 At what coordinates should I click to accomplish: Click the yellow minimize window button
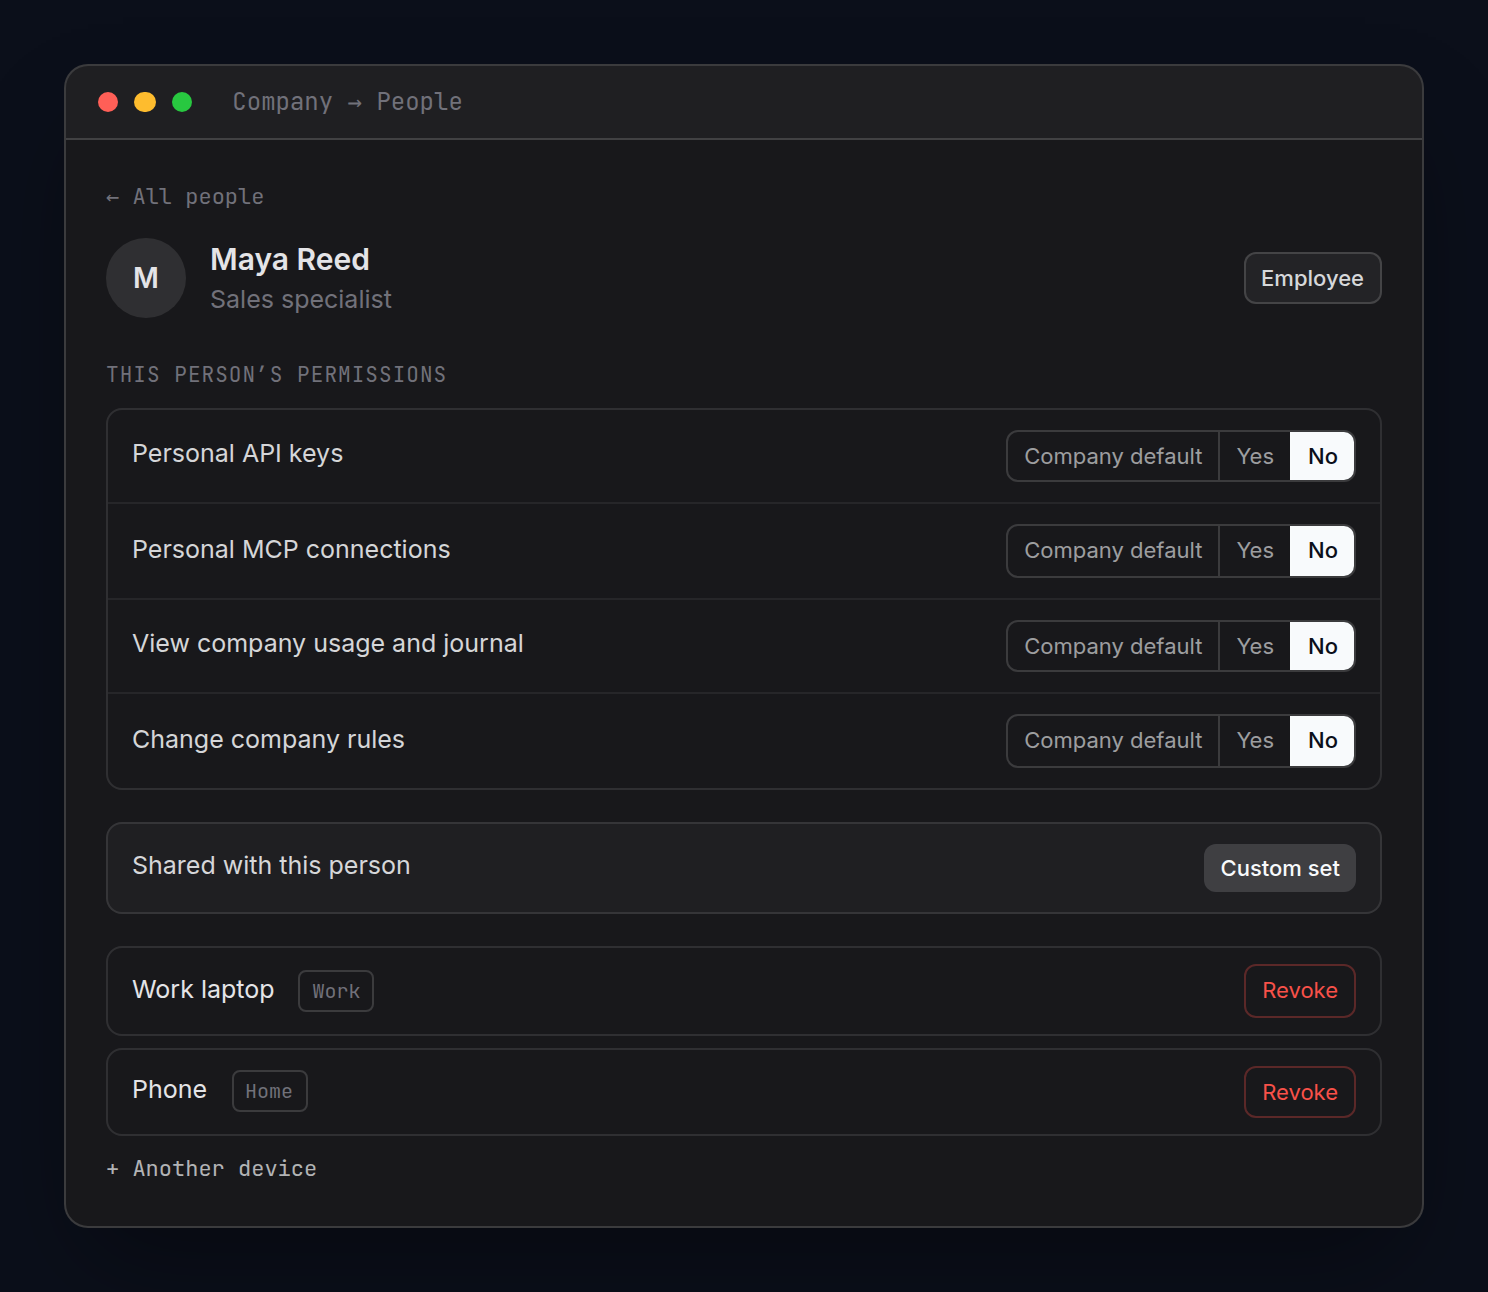coord(145,102)
